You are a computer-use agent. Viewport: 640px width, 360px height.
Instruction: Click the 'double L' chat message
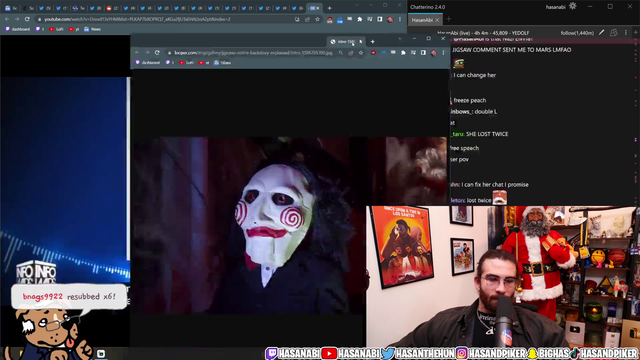pyautogui.click(x=486, y=111)
